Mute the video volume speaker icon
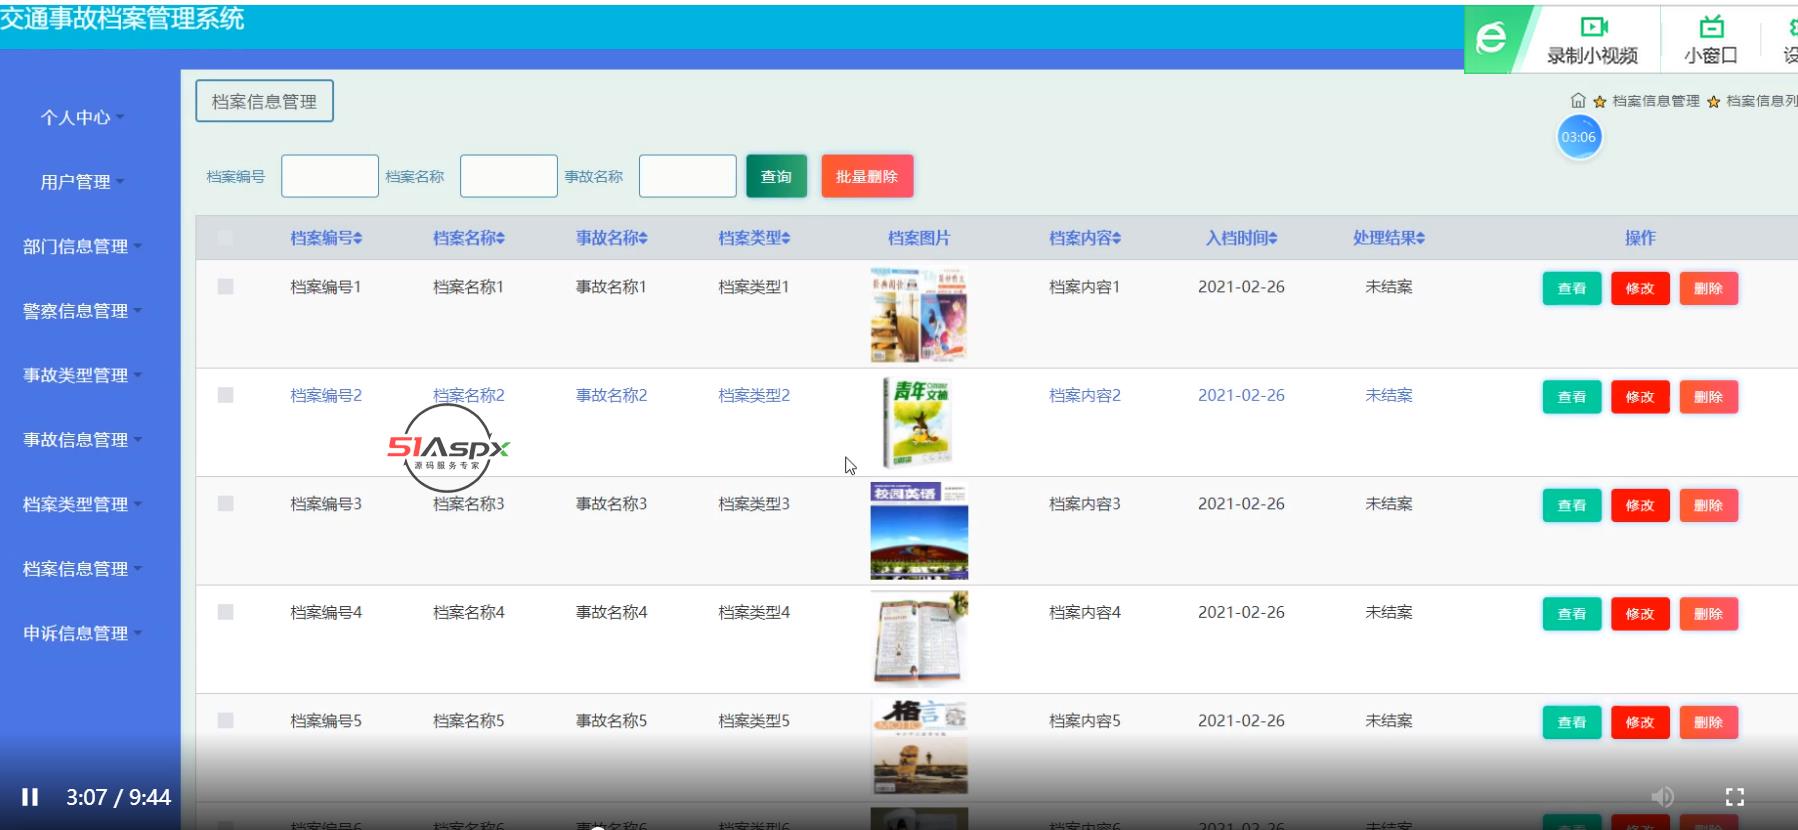The width and height of the screenshot is (1798, 830). [x=1662, y=797]
